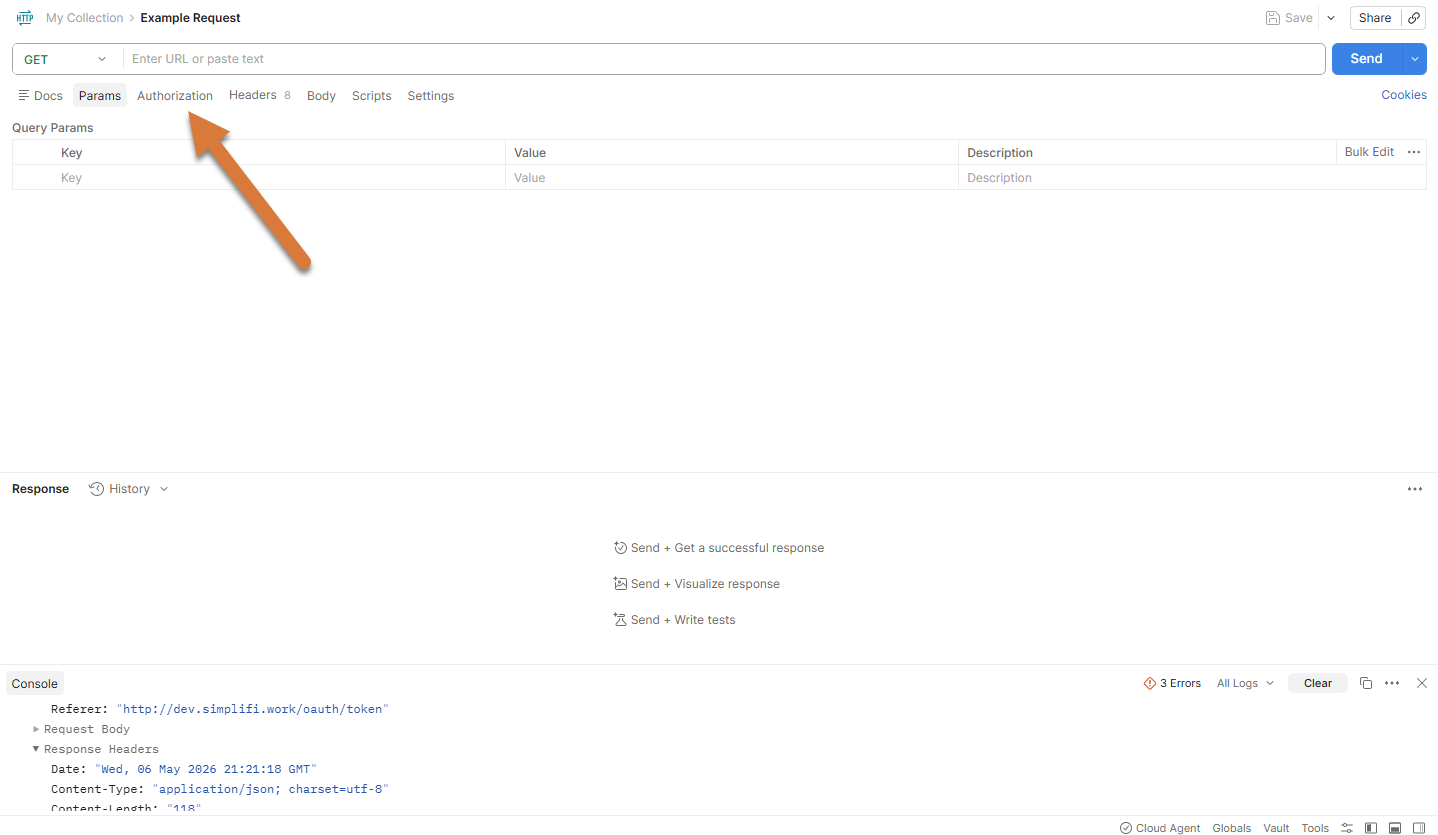Open the Scripts tab
This screenshot has height=835, width=1438.
point(371,96)
